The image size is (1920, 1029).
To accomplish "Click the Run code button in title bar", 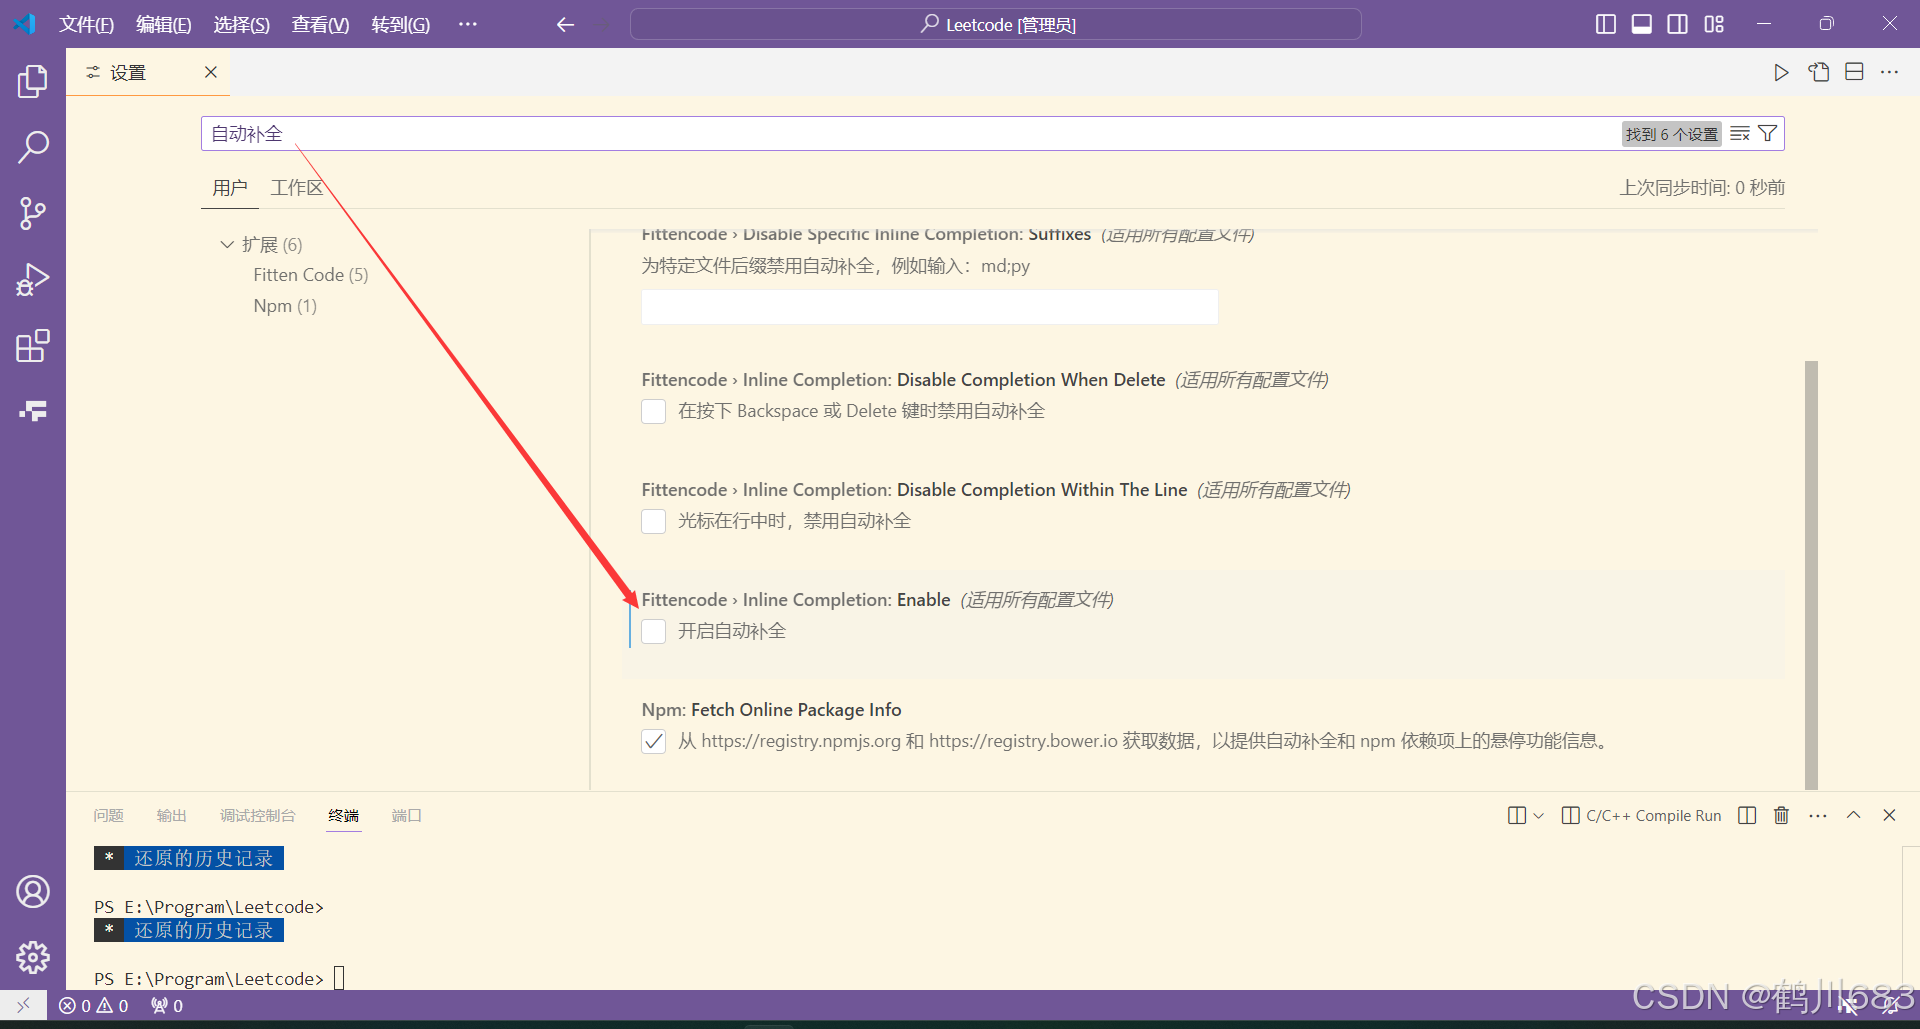I will click(x=1781, y=72).
